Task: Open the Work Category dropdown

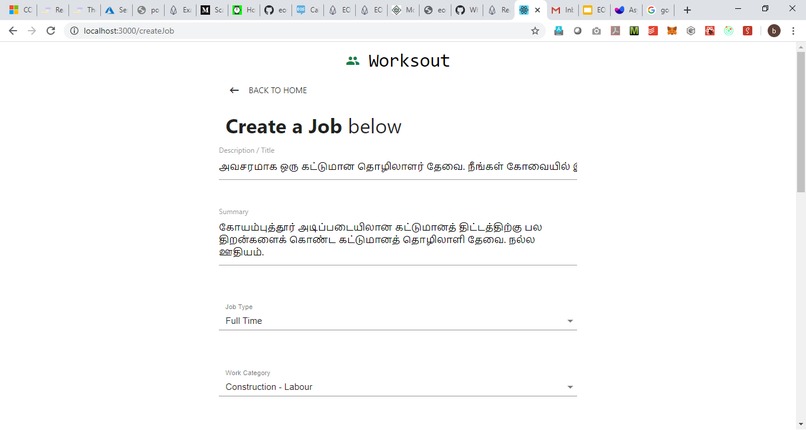Action: [x=398, y=387]
